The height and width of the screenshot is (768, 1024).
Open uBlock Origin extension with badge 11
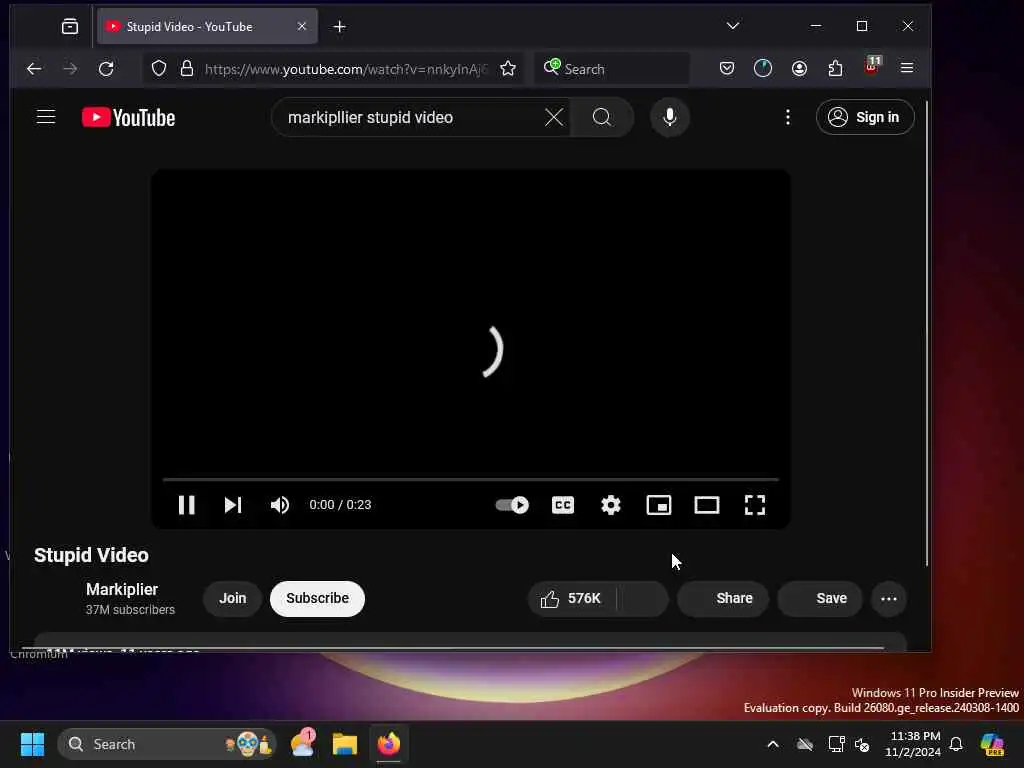872,67
